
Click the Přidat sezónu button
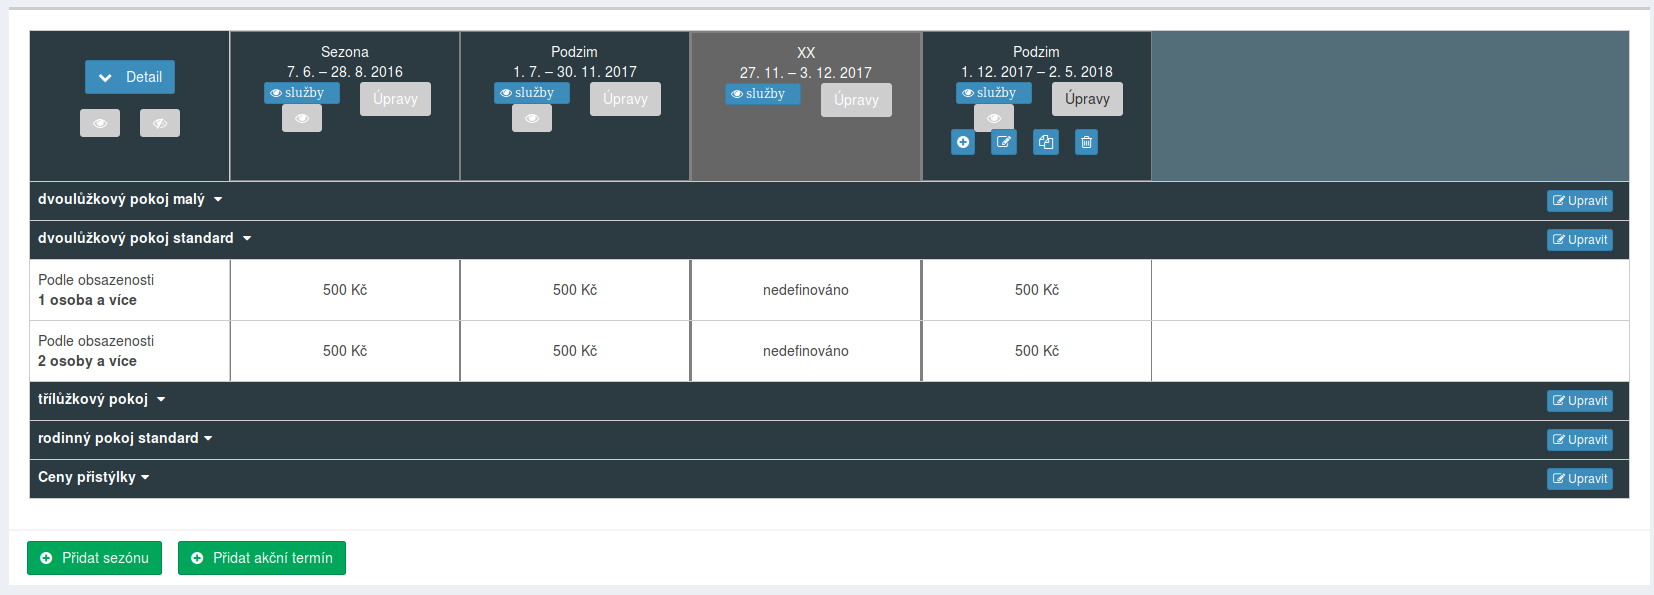(x=94, y=558)
